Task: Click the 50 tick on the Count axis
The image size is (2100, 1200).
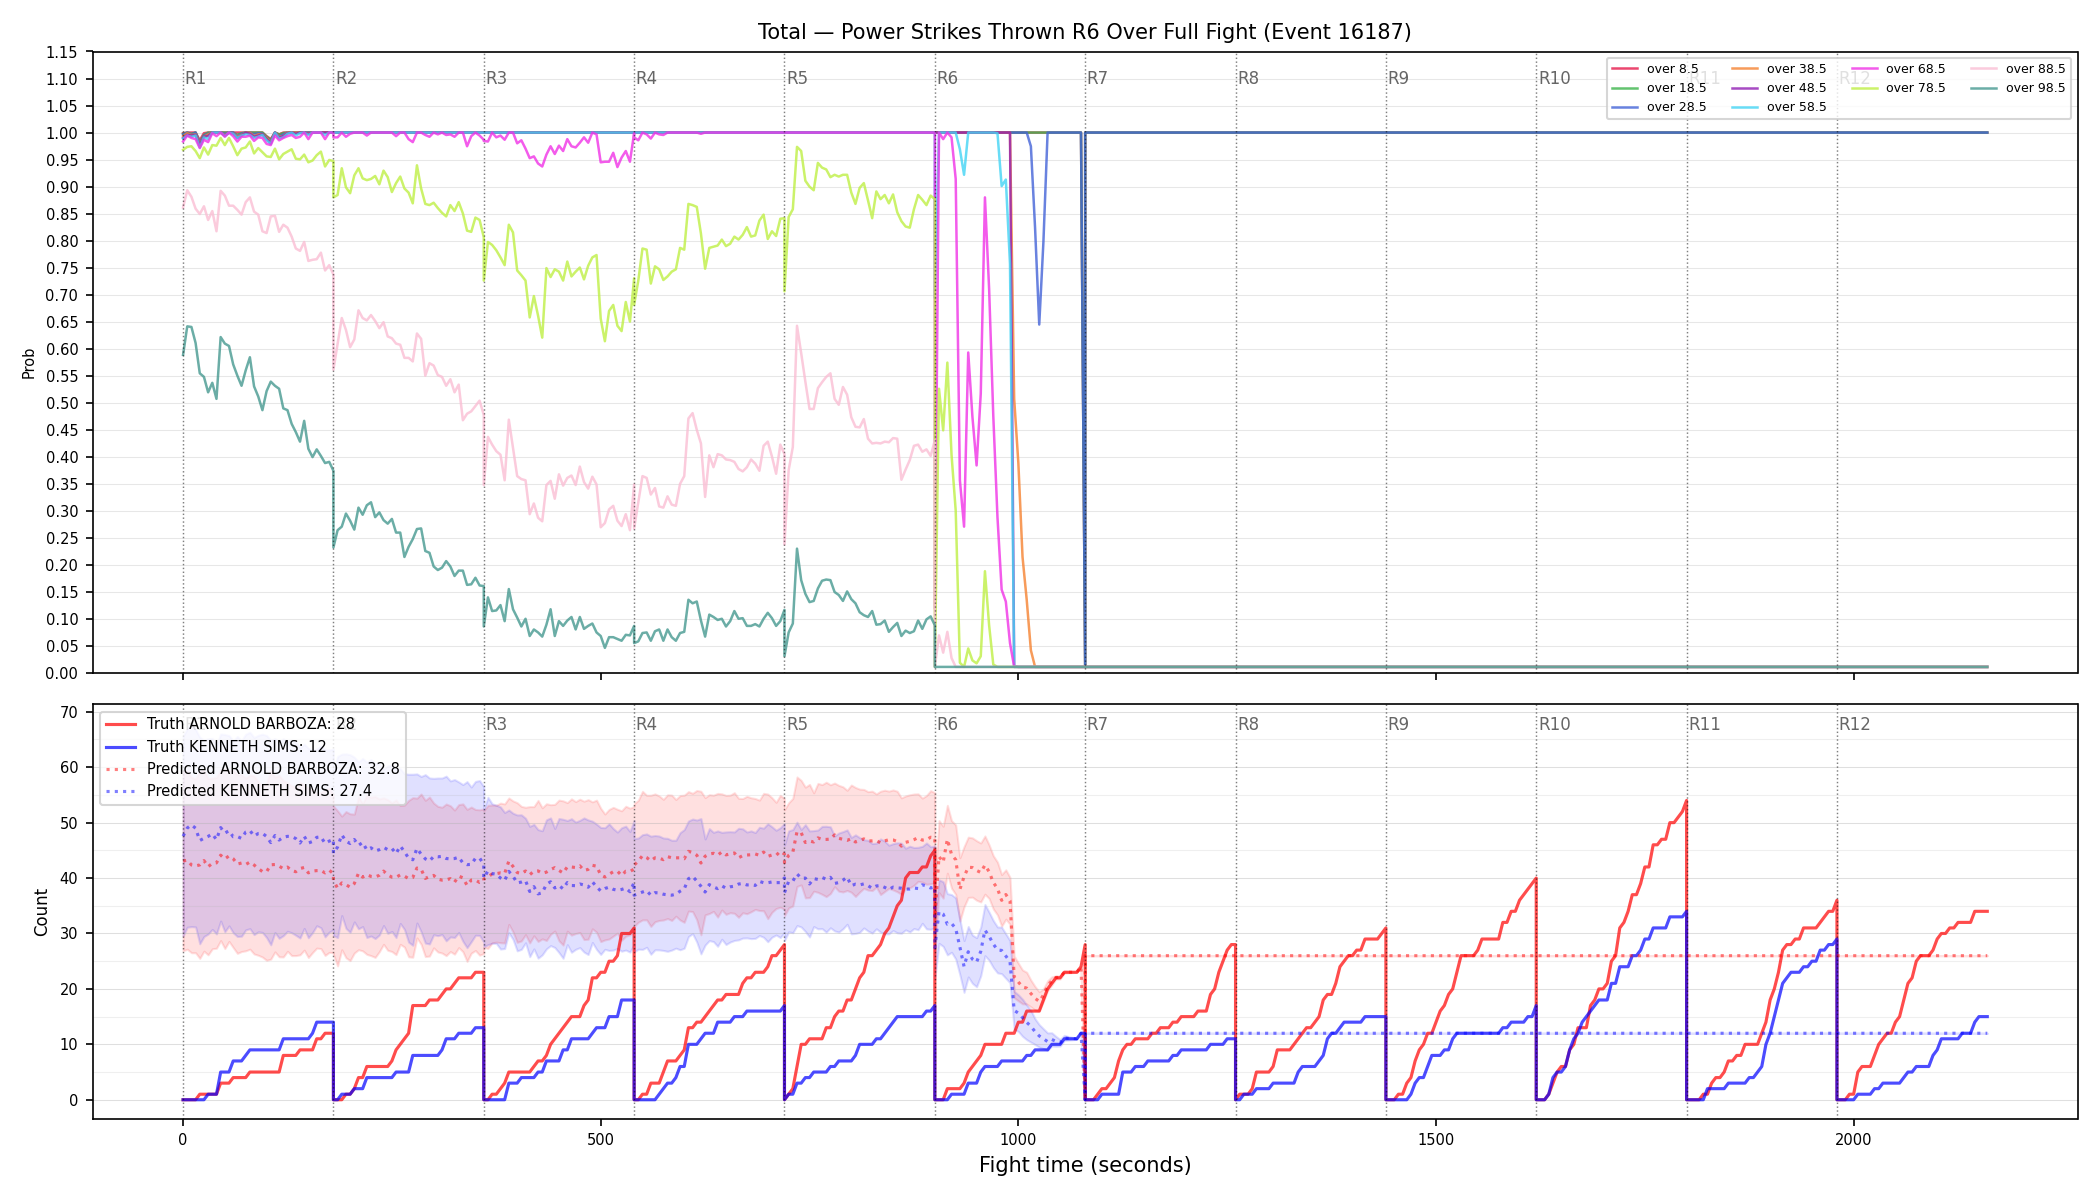Action: point(69,823)
